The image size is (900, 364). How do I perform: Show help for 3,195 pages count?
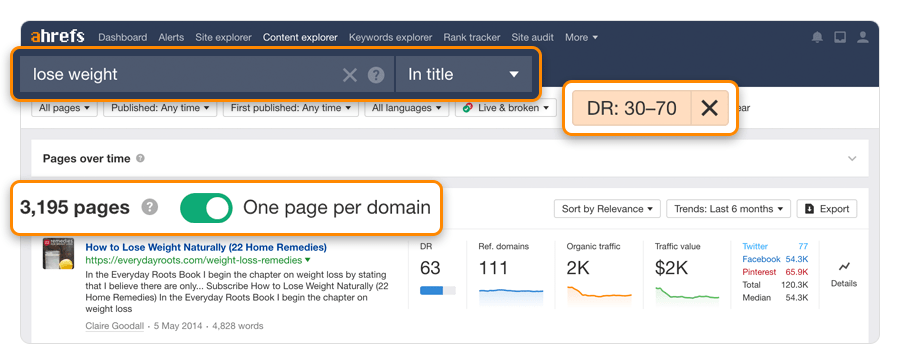point(150,207)
